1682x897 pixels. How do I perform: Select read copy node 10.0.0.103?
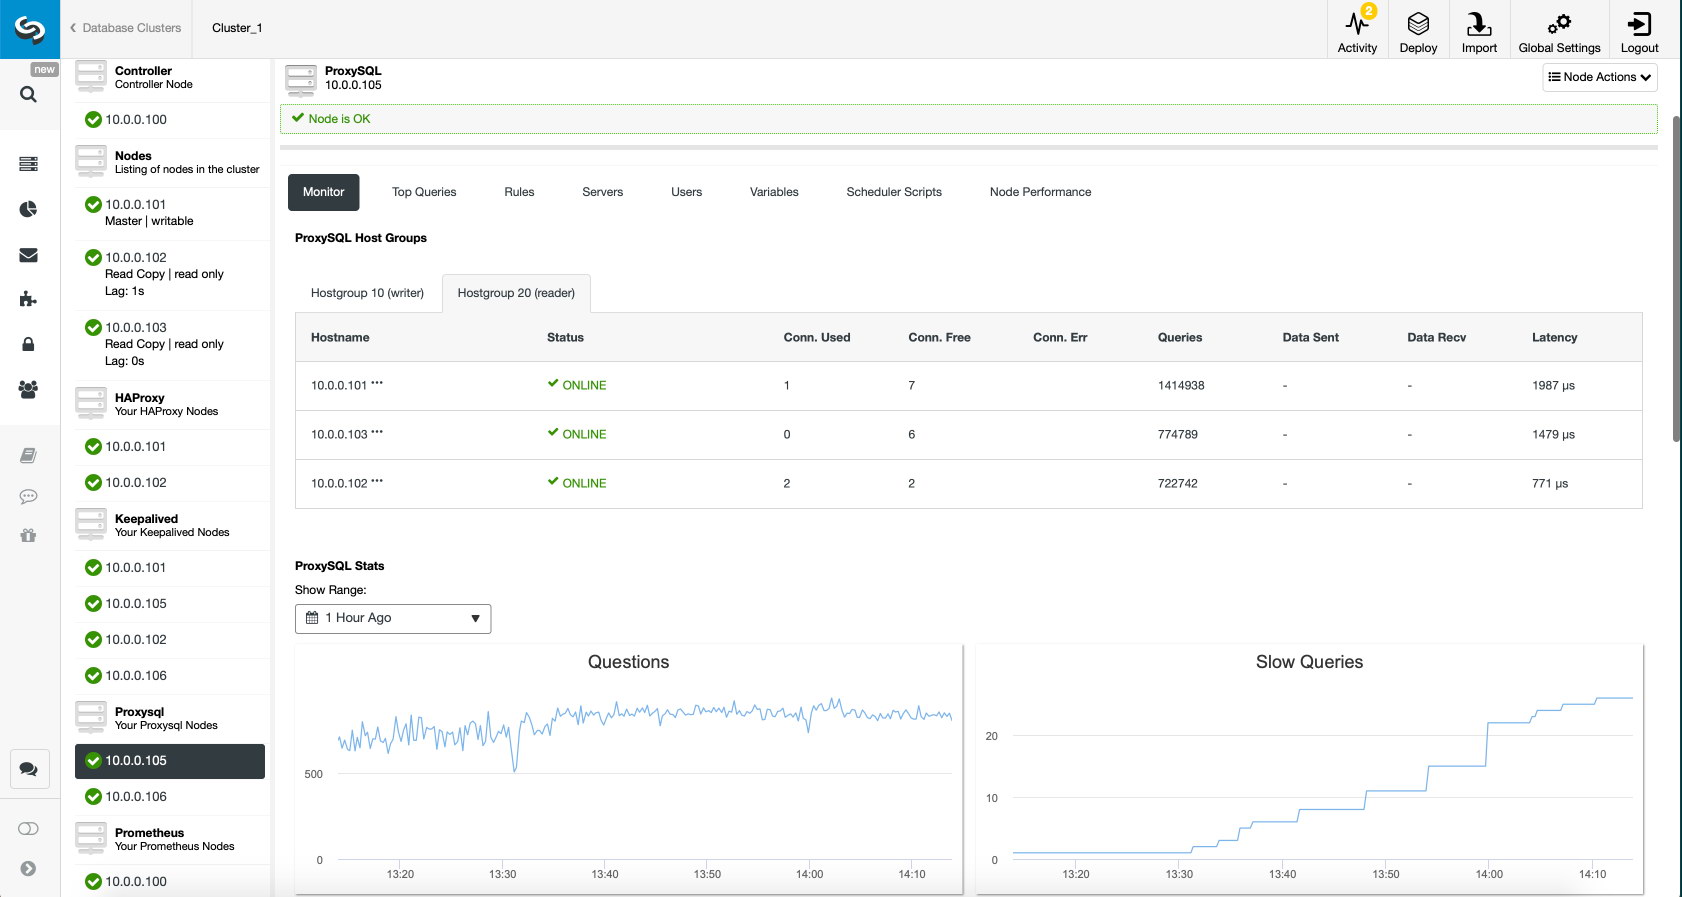170,344
